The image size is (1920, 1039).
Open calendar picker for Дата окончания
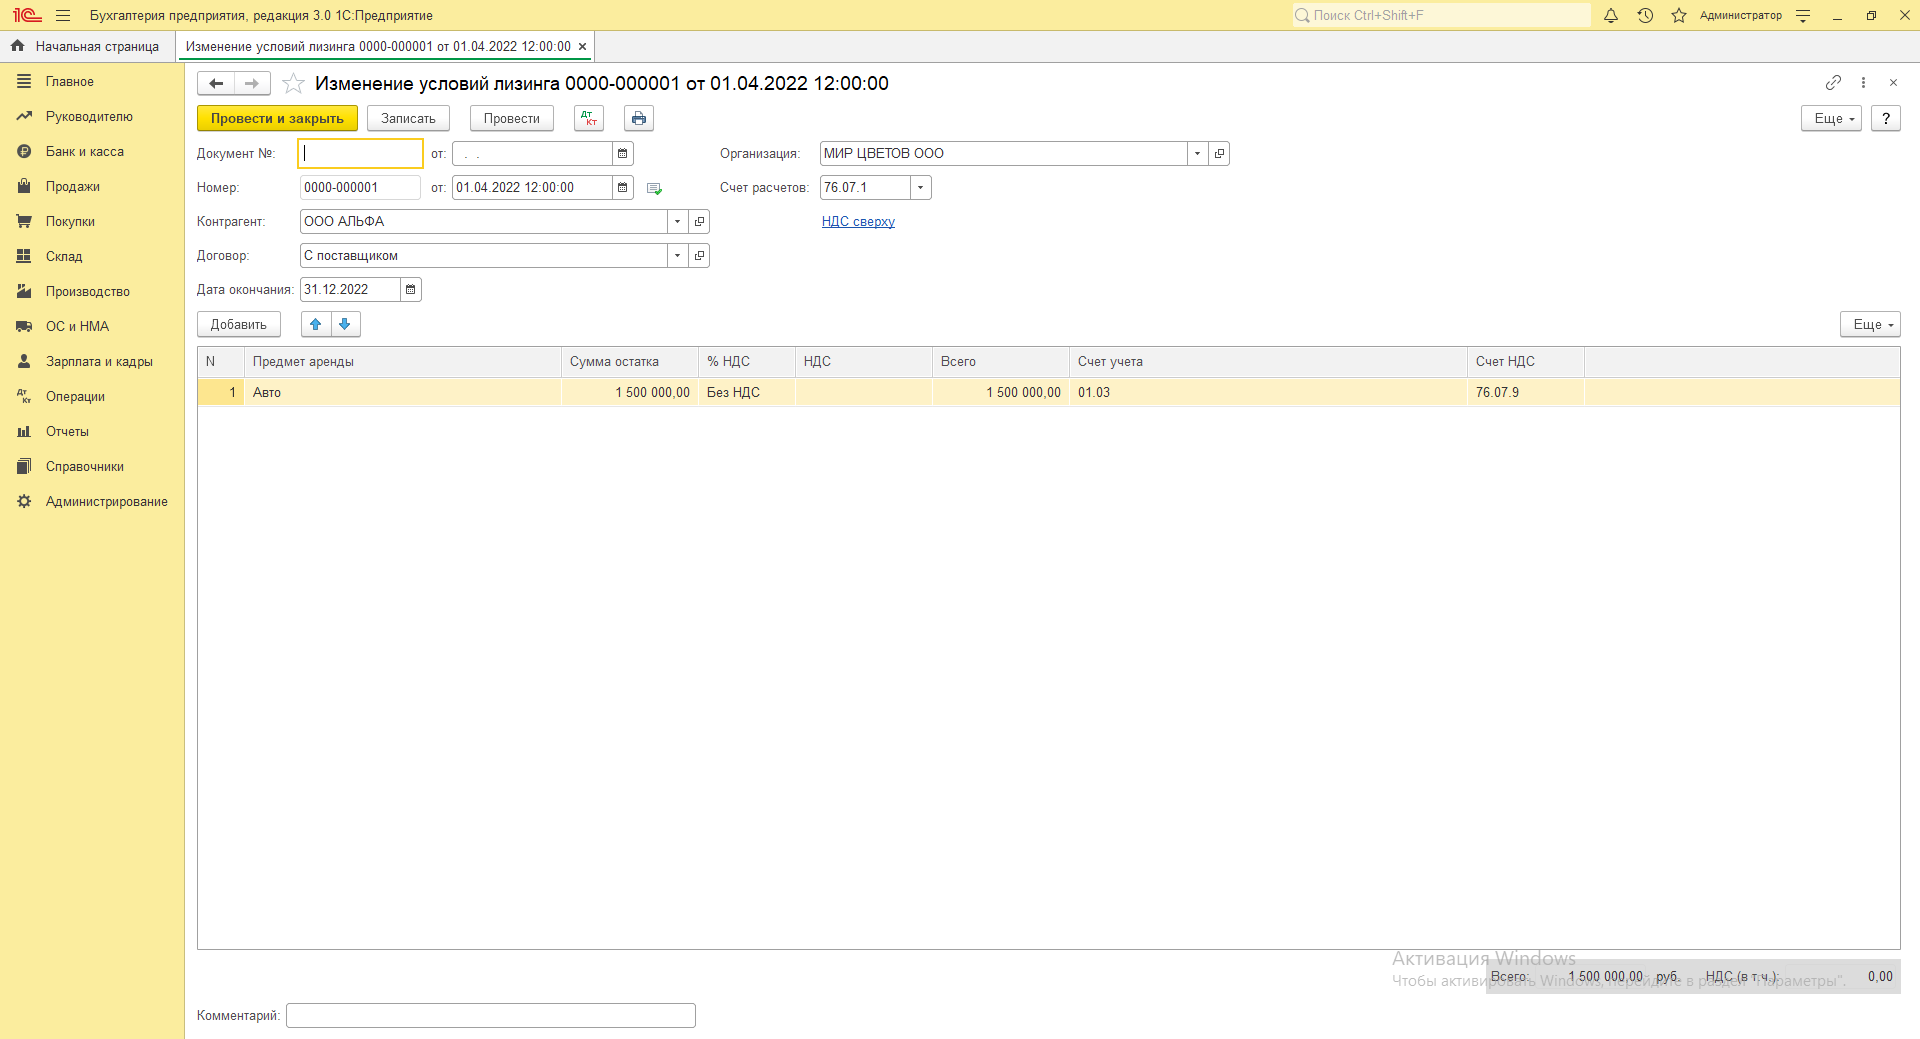[x=410, y=290]
